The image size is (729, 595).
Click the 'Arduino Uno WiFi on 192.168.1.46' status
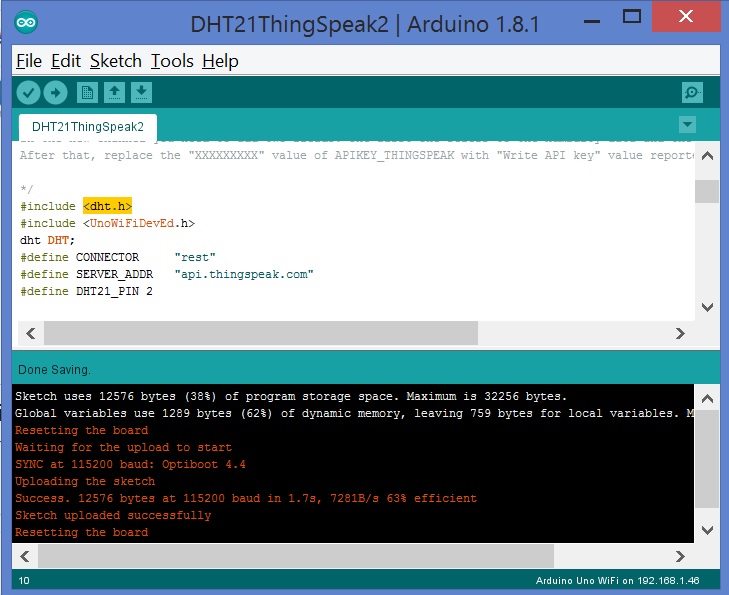[617, 581]
